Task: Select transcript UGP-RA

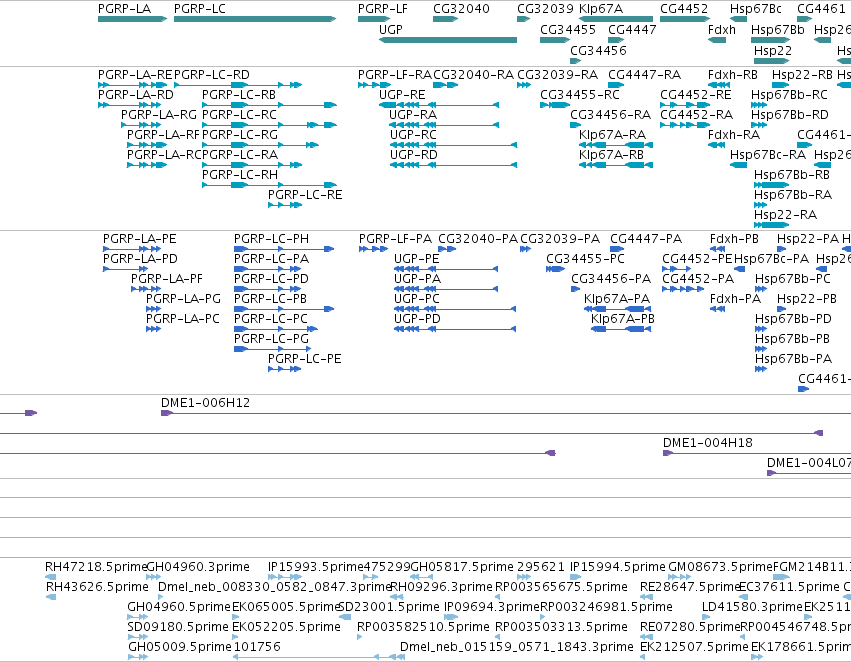Action: point(413,114)
